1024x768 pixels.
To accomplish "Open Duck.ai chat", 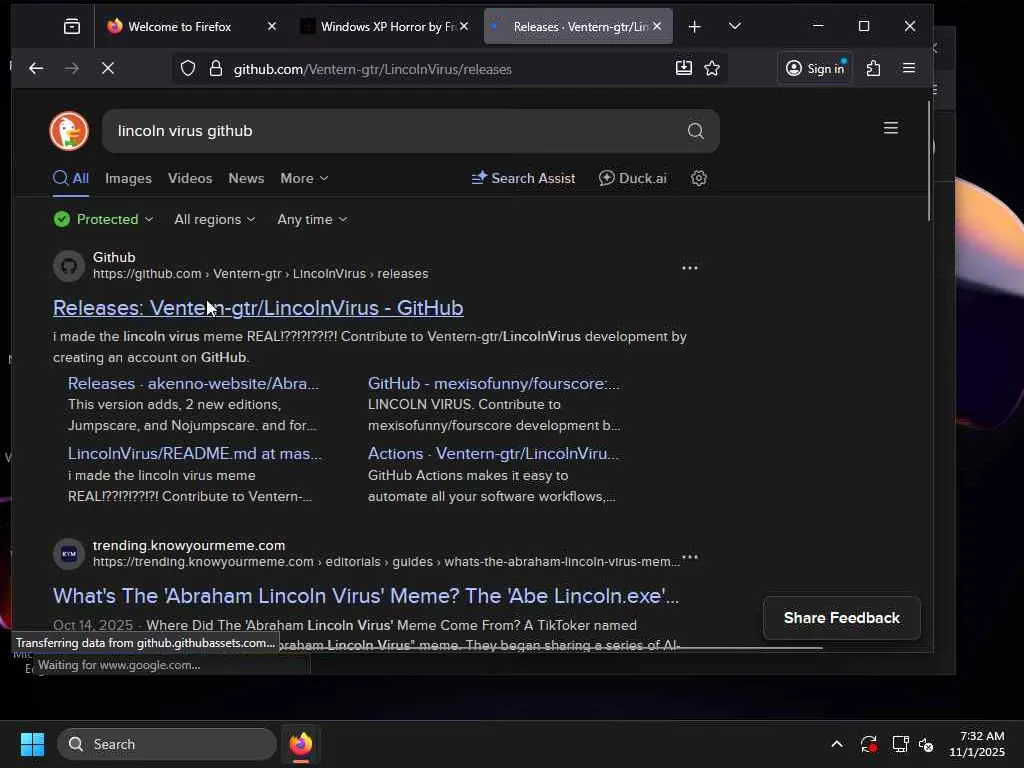I will [633, 178].
